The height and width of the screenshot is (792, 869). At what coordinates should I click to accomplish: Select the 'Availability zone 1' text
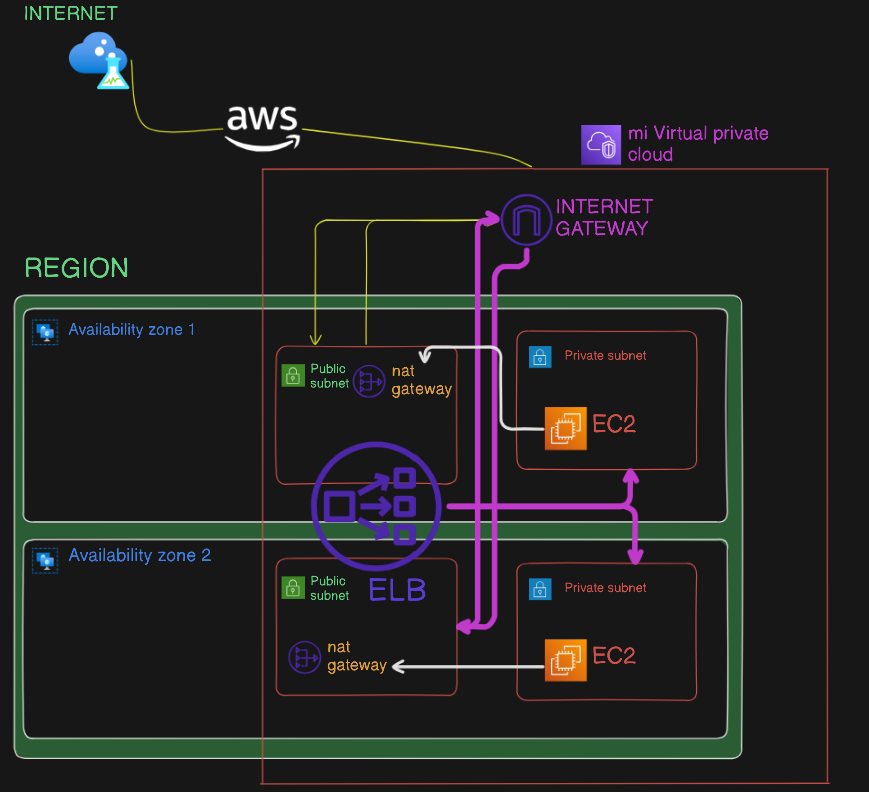[132, 330]
